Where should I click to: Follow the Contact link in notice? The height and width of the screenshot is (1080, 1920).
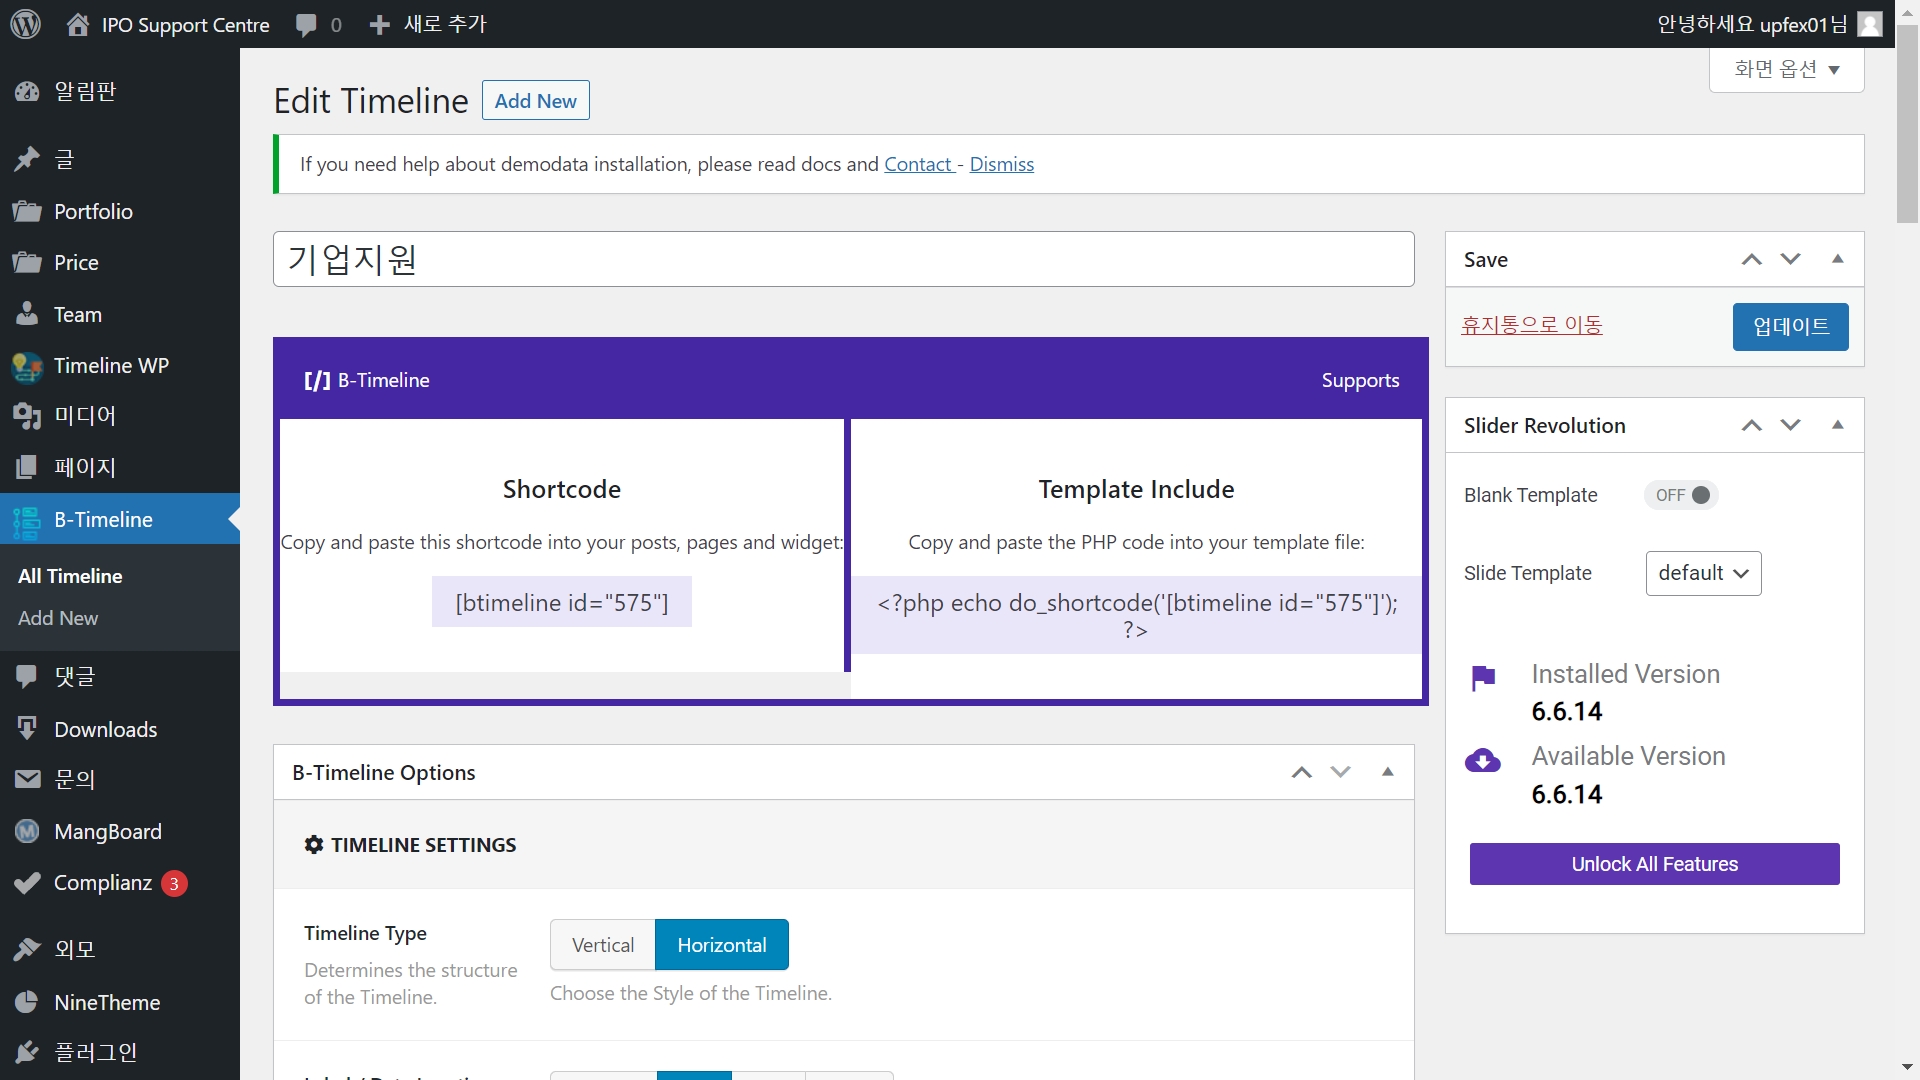[x=918, y=164]
